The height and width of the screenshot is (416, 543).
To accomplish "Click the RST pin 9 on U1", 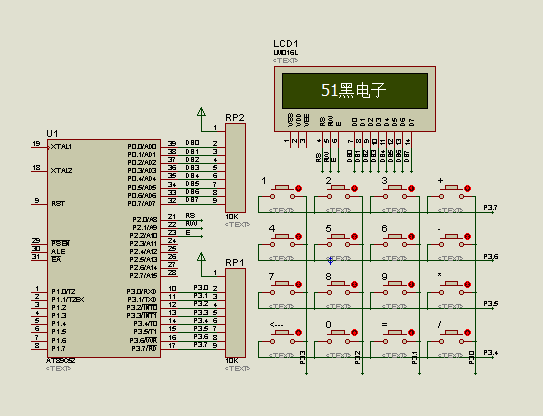I will [39, 204].
